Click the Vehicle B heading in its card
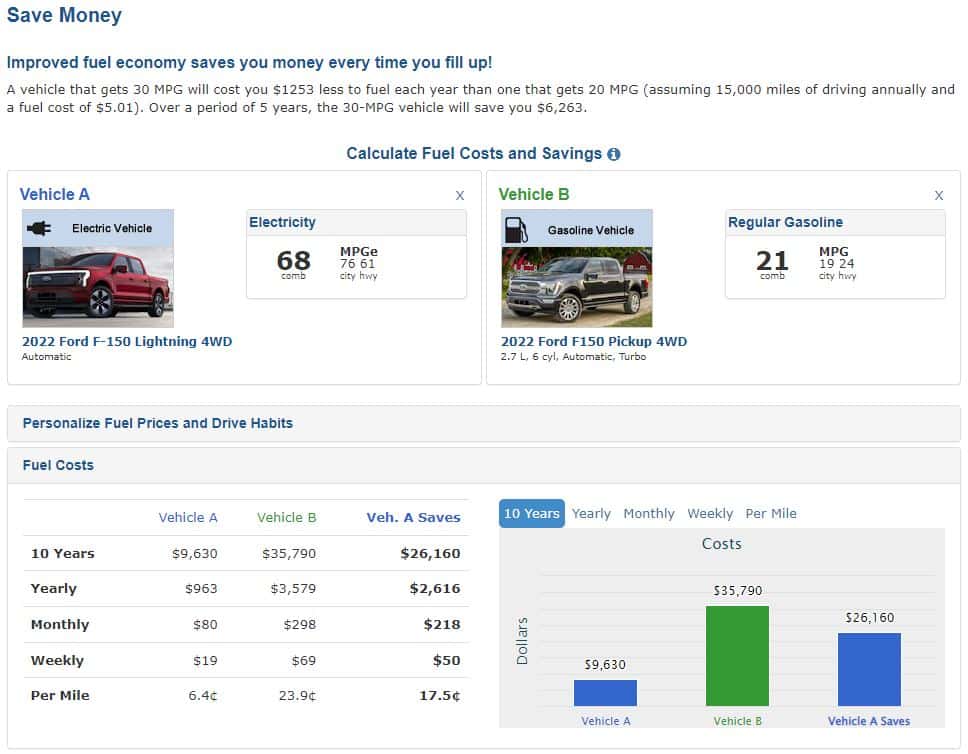Image resolution: width=968 pixels, height=754 pixels. point(533,195)
